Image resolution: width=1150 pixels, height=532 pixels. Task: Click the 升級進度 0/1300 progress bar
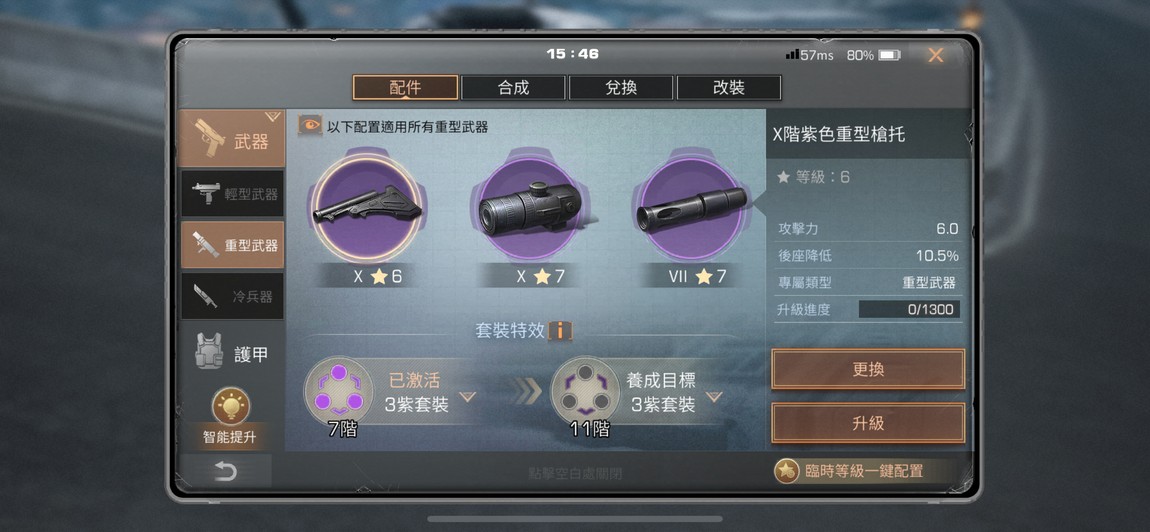(909, 310)
